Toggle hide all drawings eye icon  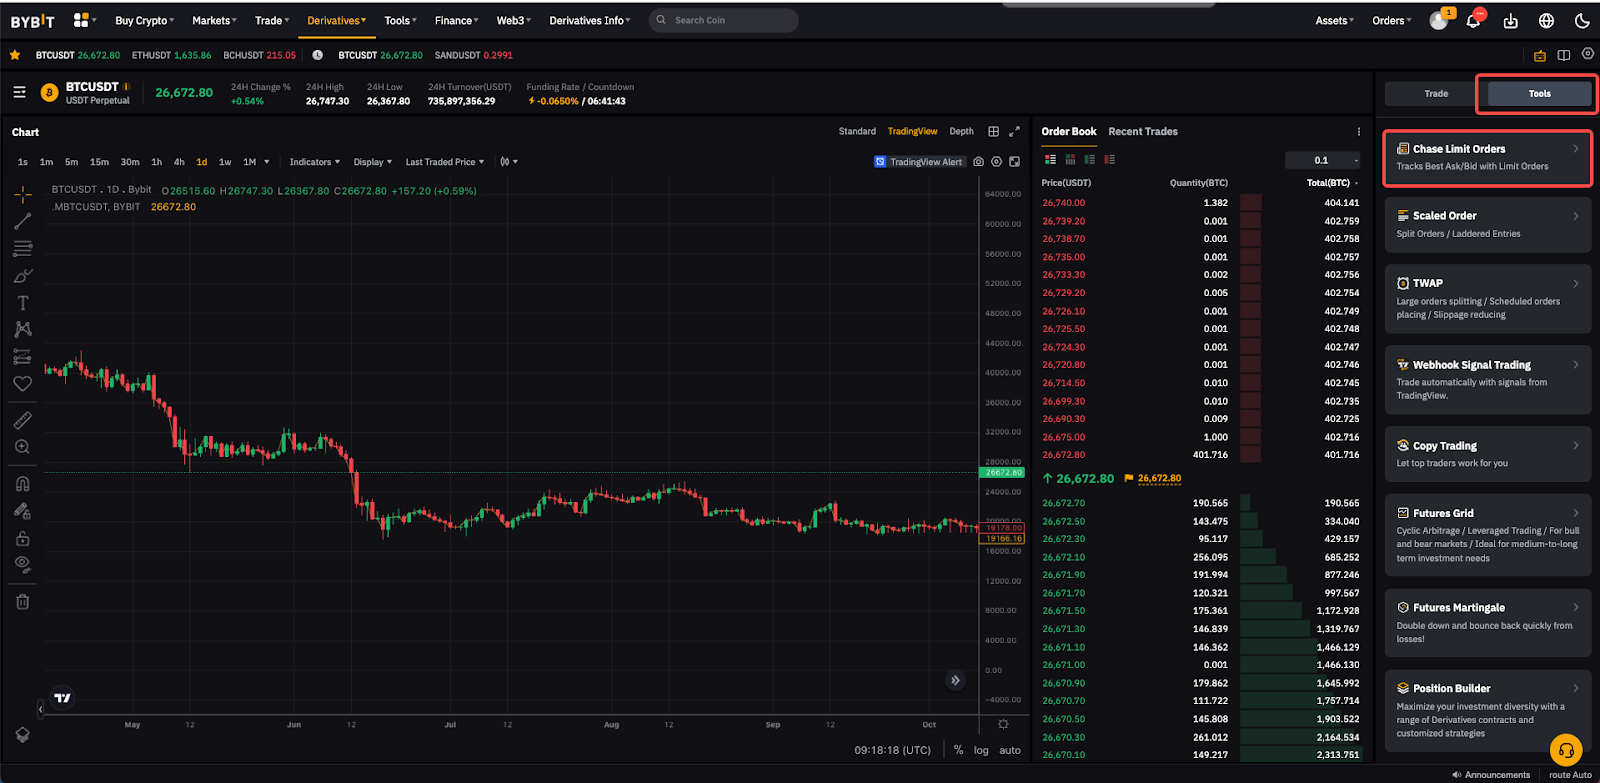pos(22,564)
